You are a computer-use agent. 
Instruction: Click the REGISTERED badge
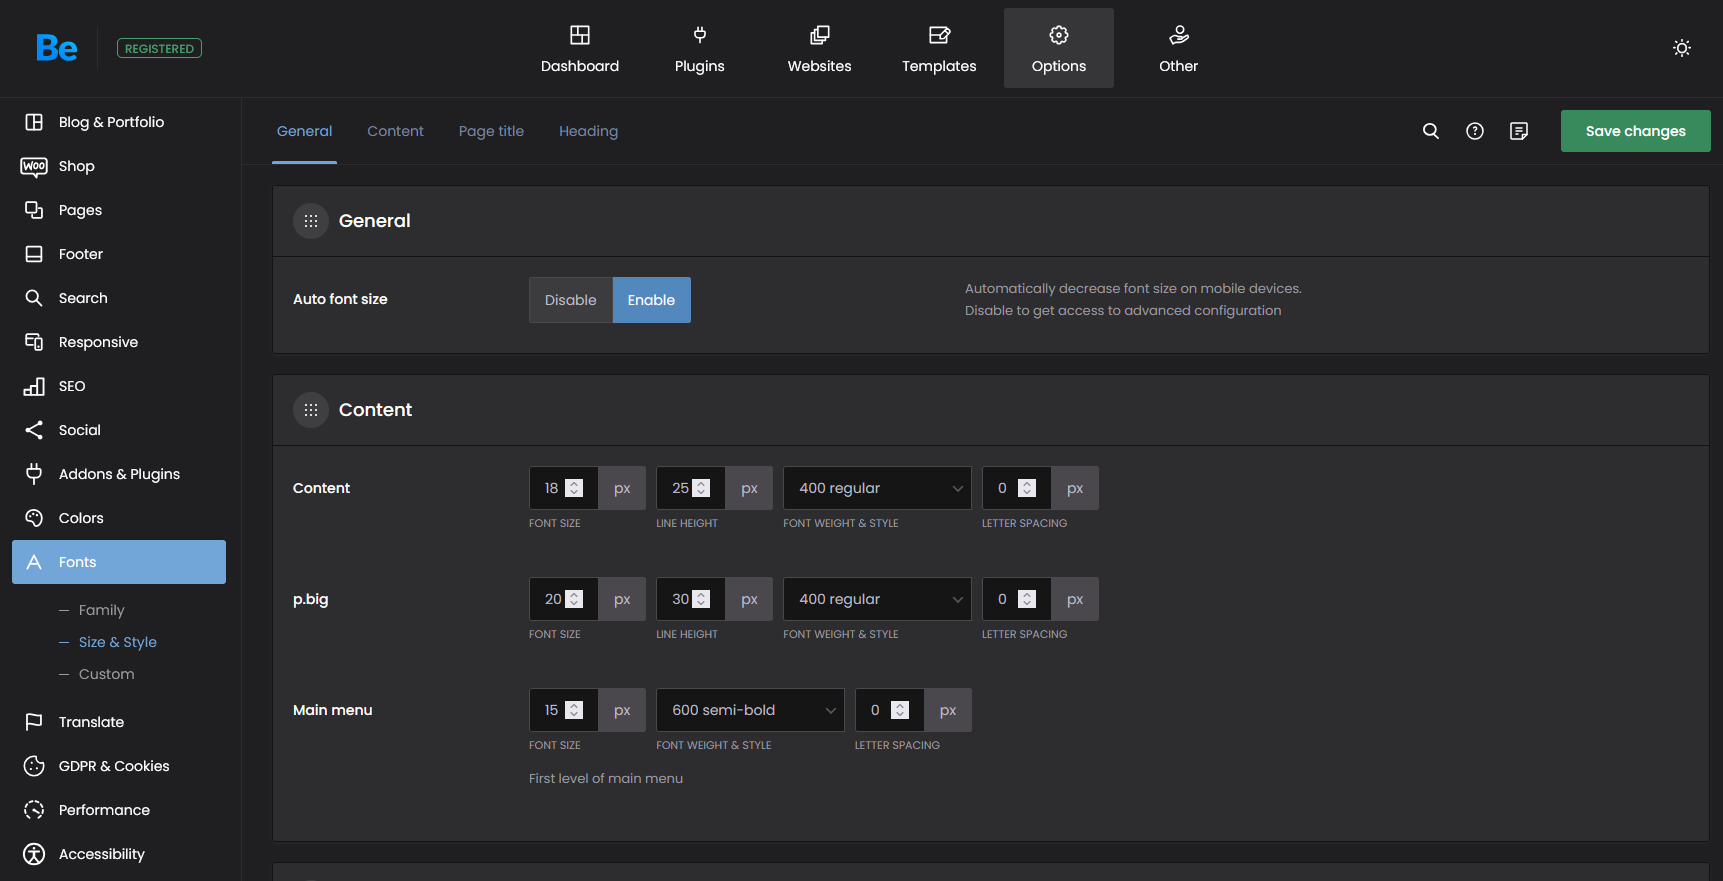point(159,48)
